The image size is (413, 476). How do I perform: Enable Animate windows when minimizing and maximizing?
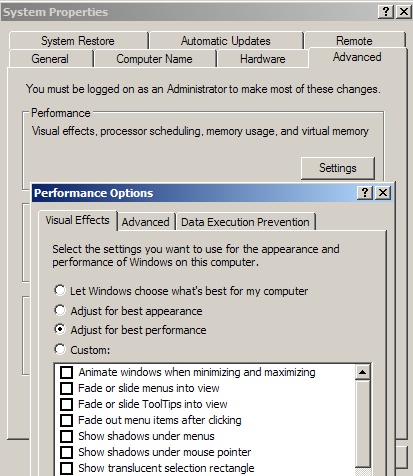tap(66, 372)
